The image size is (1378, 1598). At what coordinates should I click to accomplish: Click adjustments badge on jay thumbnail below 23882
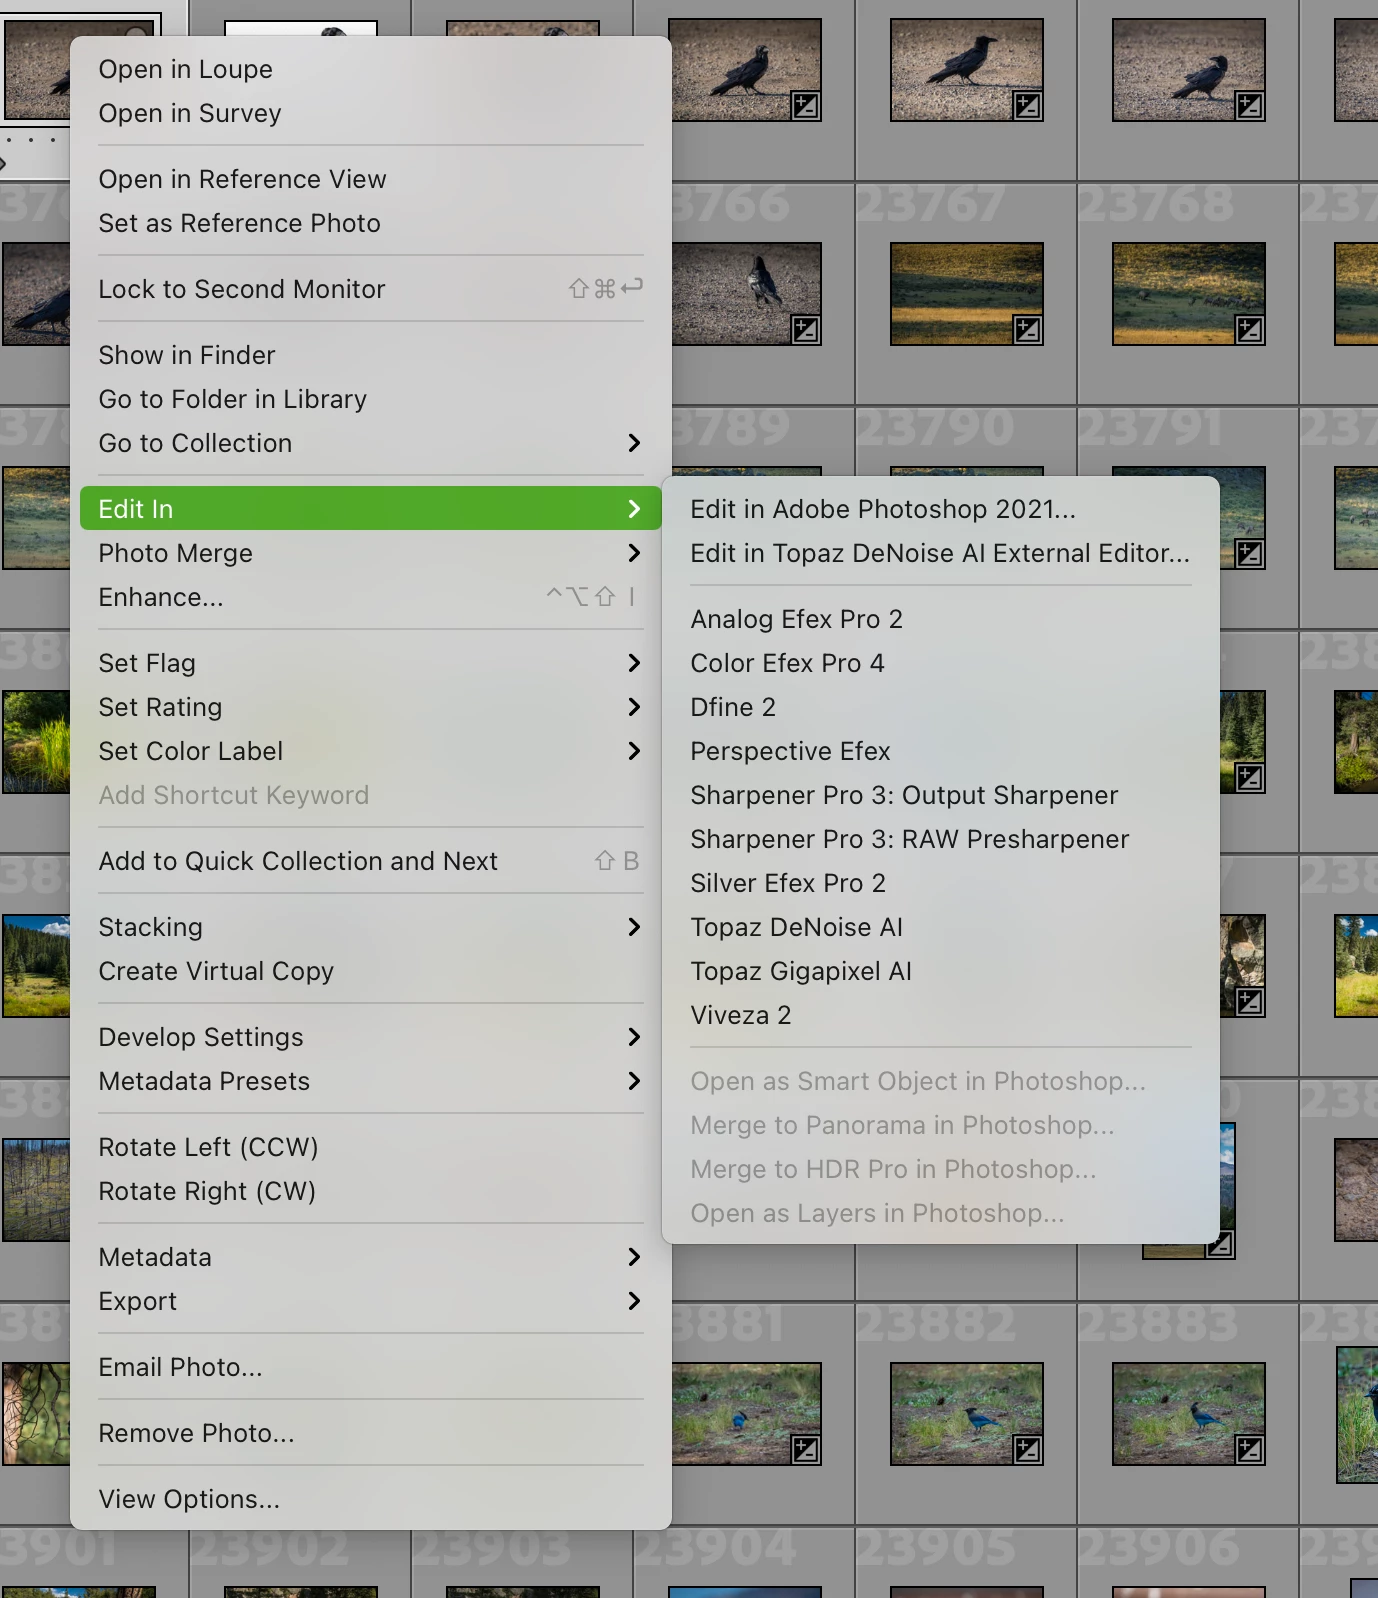pos(1028,1449)
